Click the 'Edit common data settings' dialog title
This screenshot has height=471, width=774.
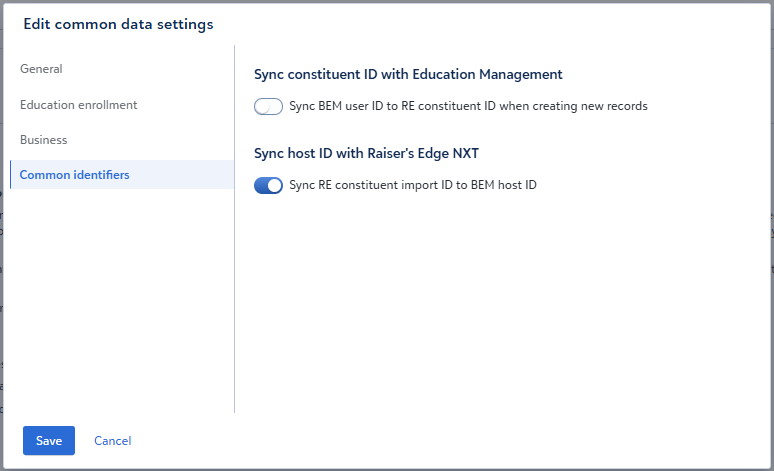(118, 24)
